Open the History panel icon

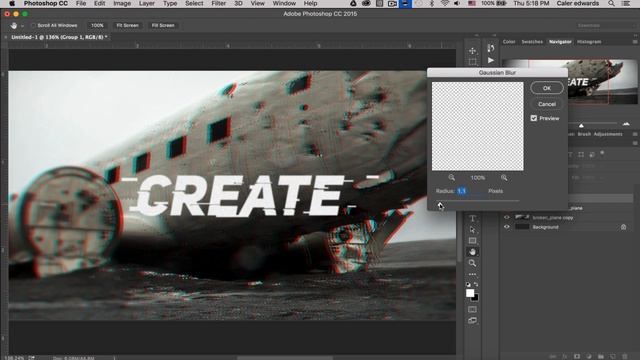[491, 48]
